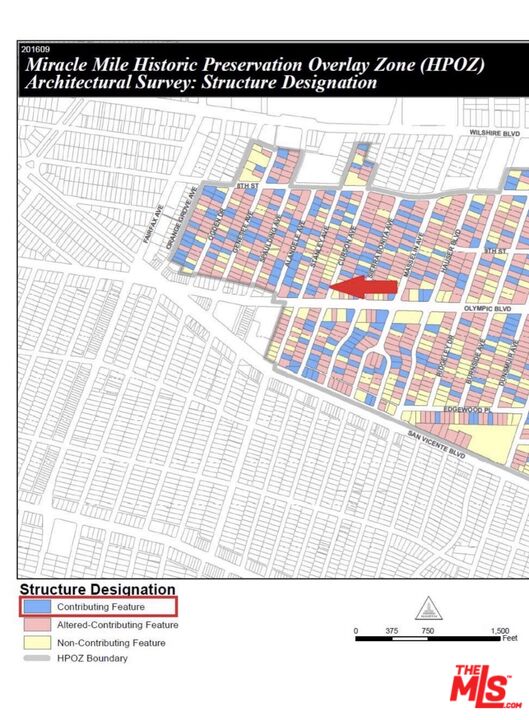Click the Olympic Blvd street label
This screenshot has width=529, height=720.
pyautogui.click(x=487, y=308)
